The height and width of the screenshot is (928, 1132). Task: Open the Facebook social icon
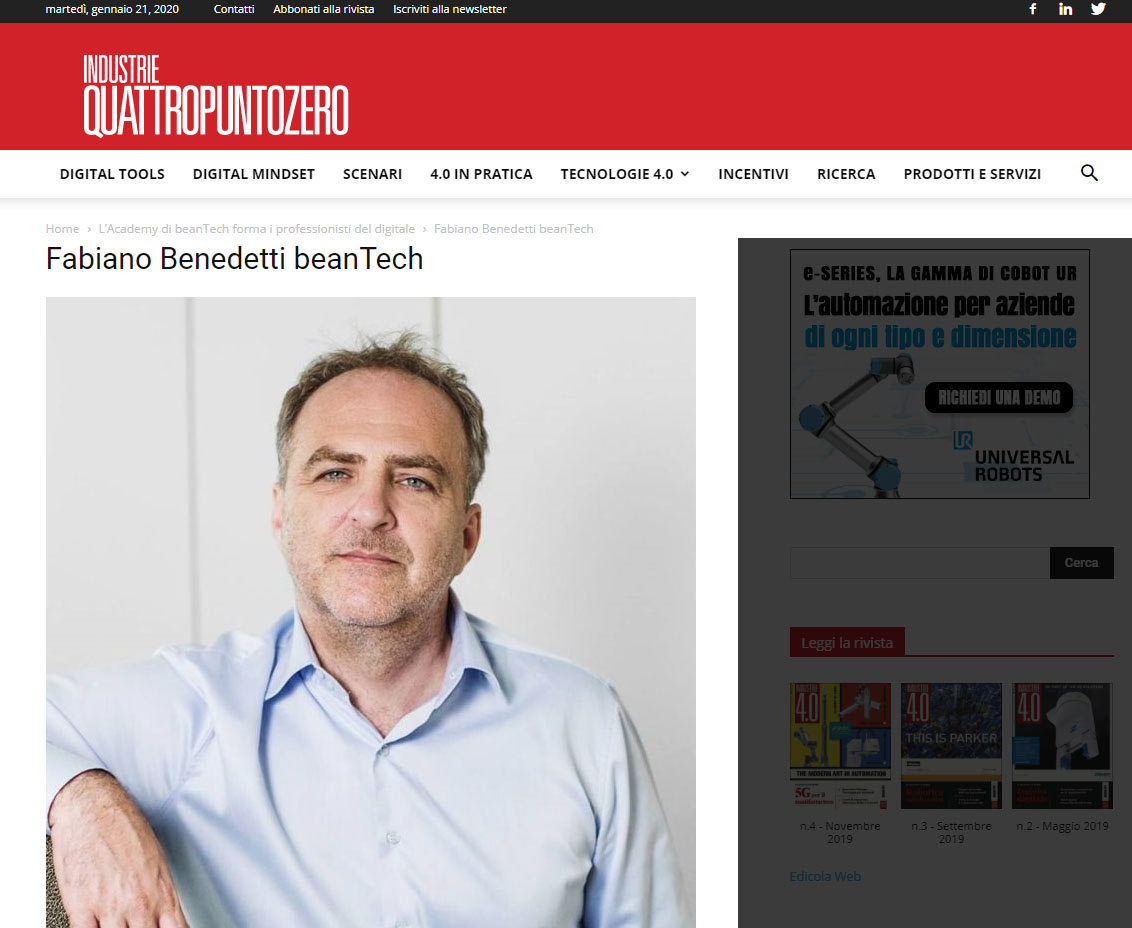(x=1033, y=9)
